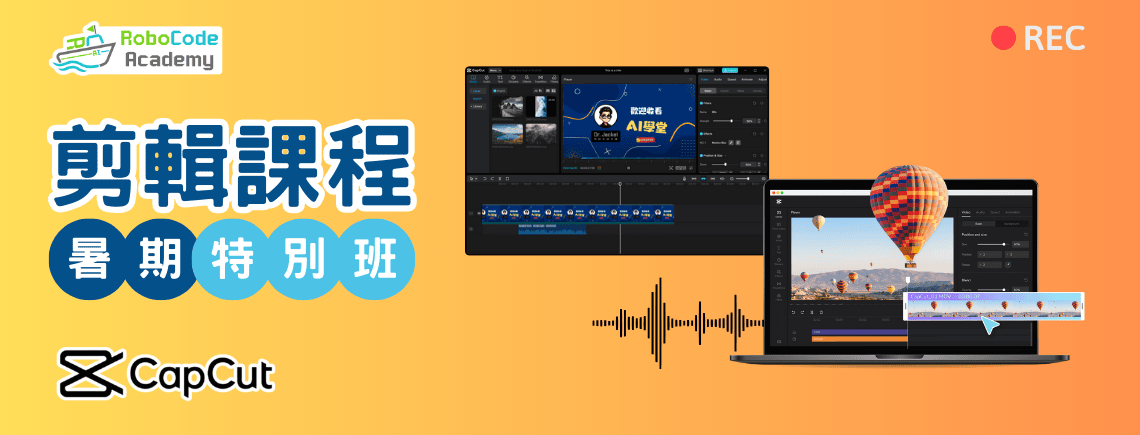Open the Video tab in the laptop's right panel

[x=966, y=212]
